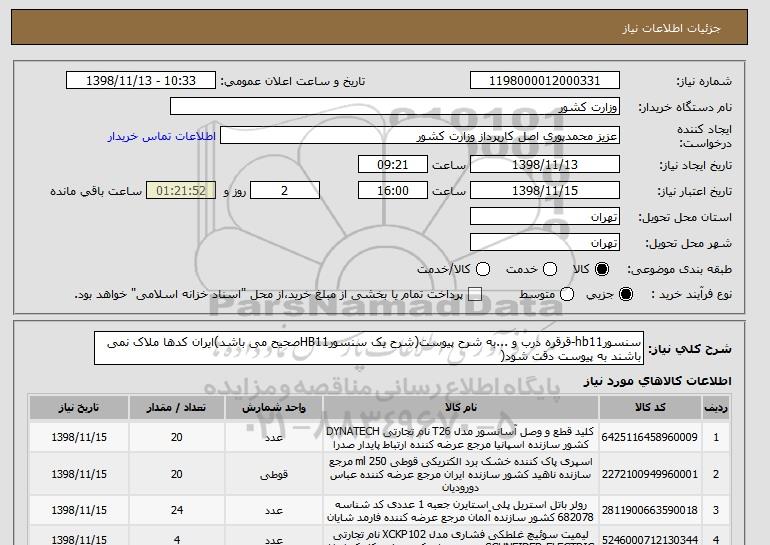Click the polystyrene roller item name

coord(460,511)
